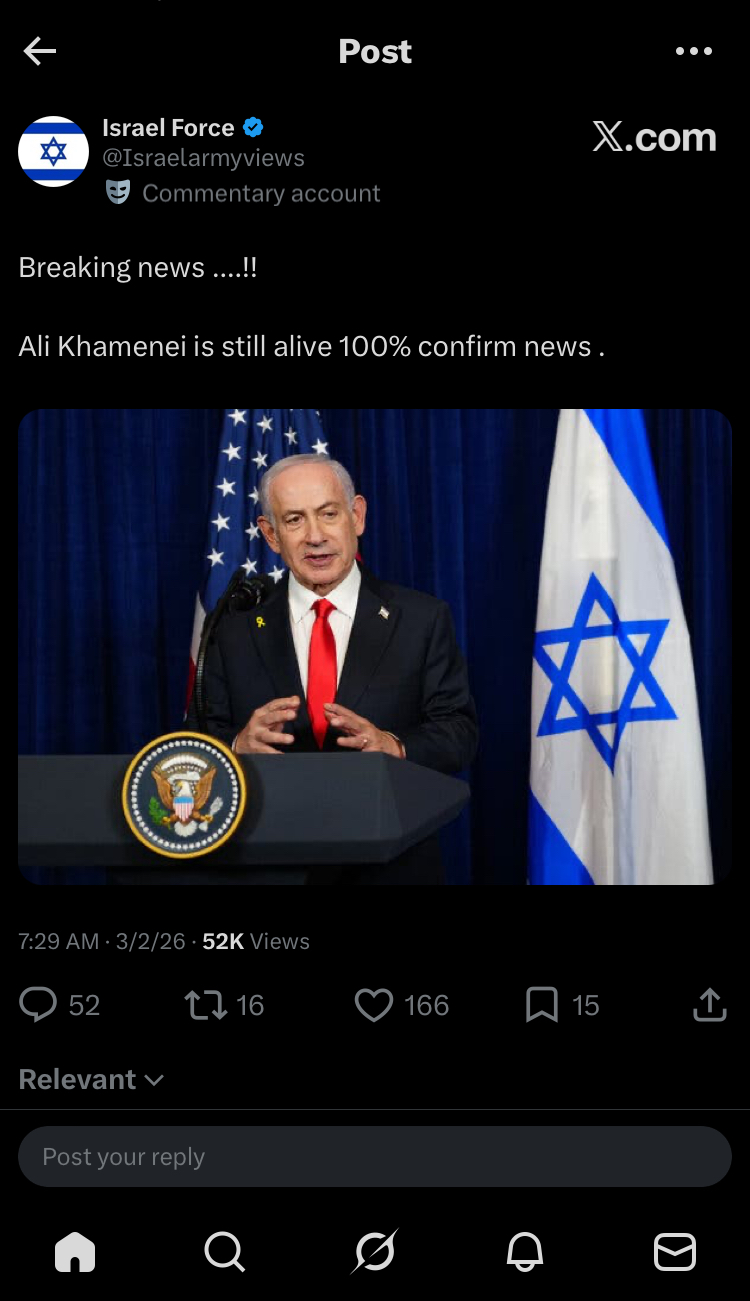Open Grok slash icon in bottom bar
Screen dimensions: 750x1301
[375, 1251]
